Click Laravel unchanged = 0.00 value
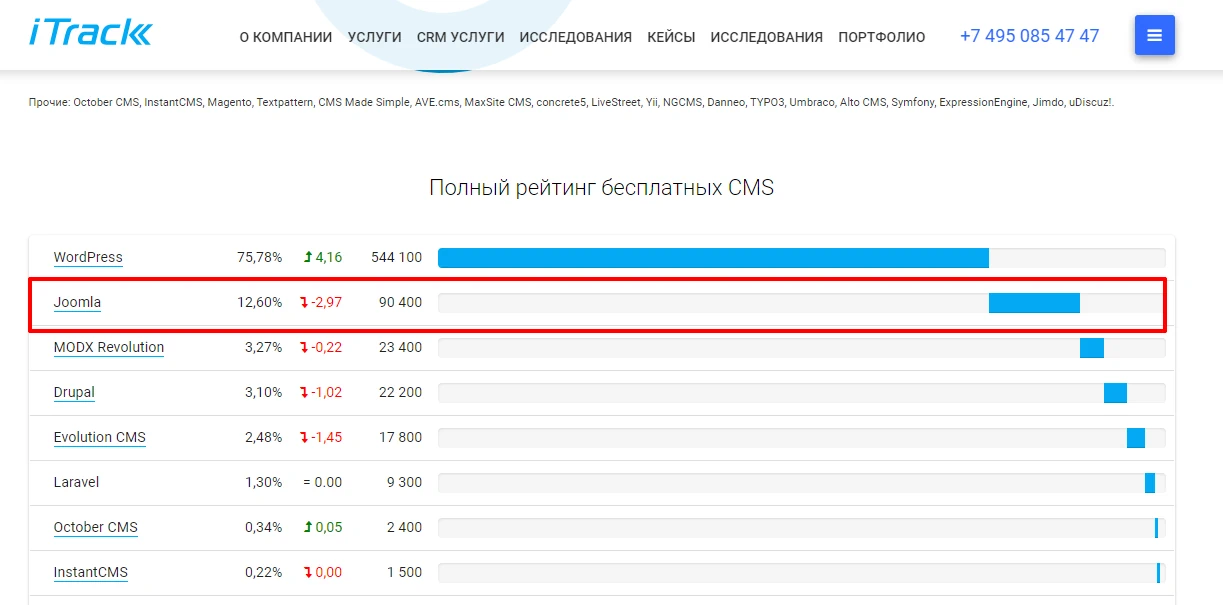 tap(323, 482)
